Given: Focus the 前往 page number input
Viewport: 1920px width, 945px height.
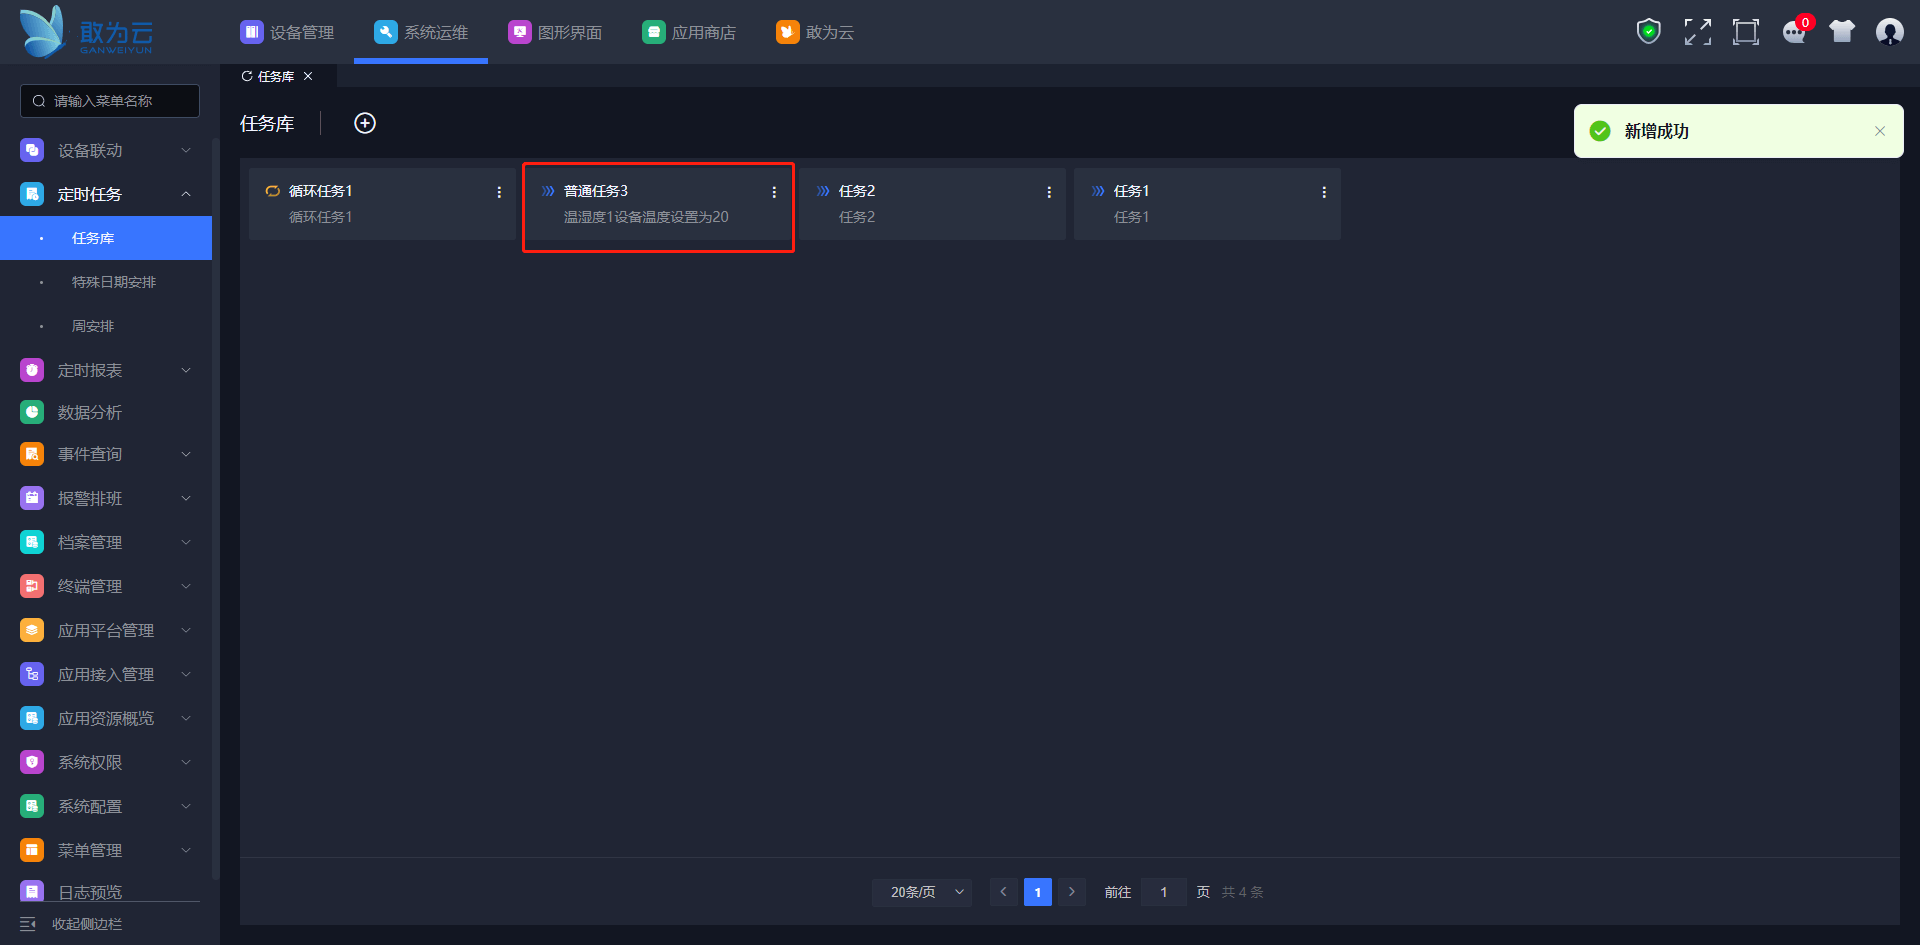Looking at the screenshot, I should (1164, 892).
